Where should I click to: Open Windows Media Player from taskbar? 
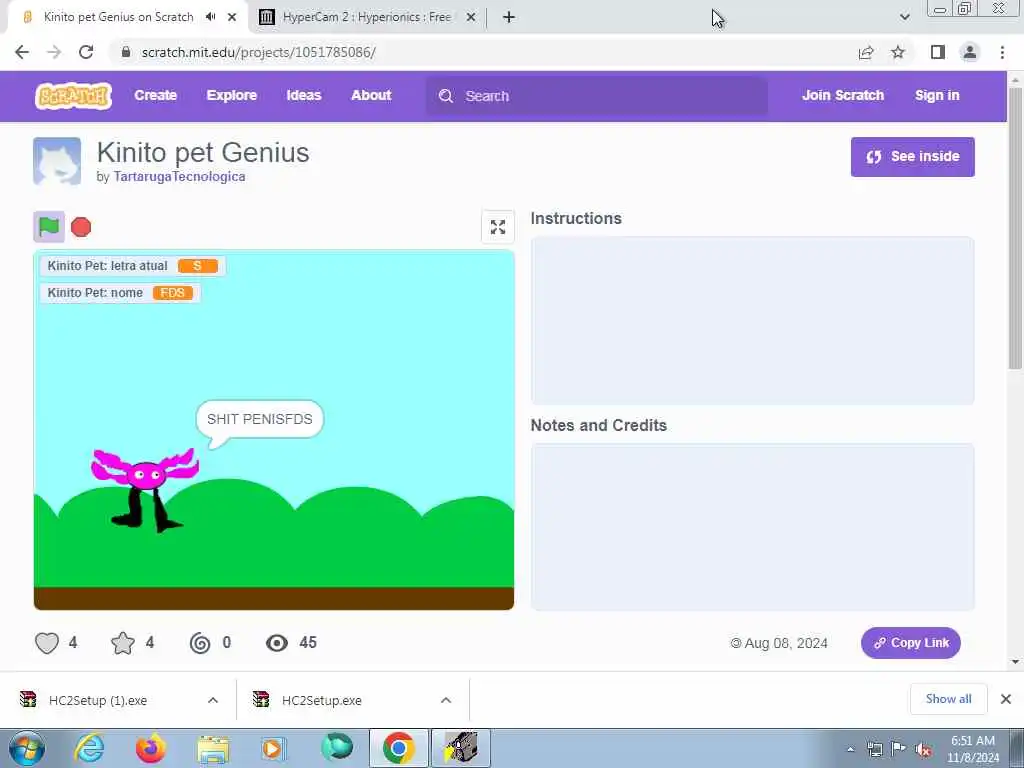272,748
